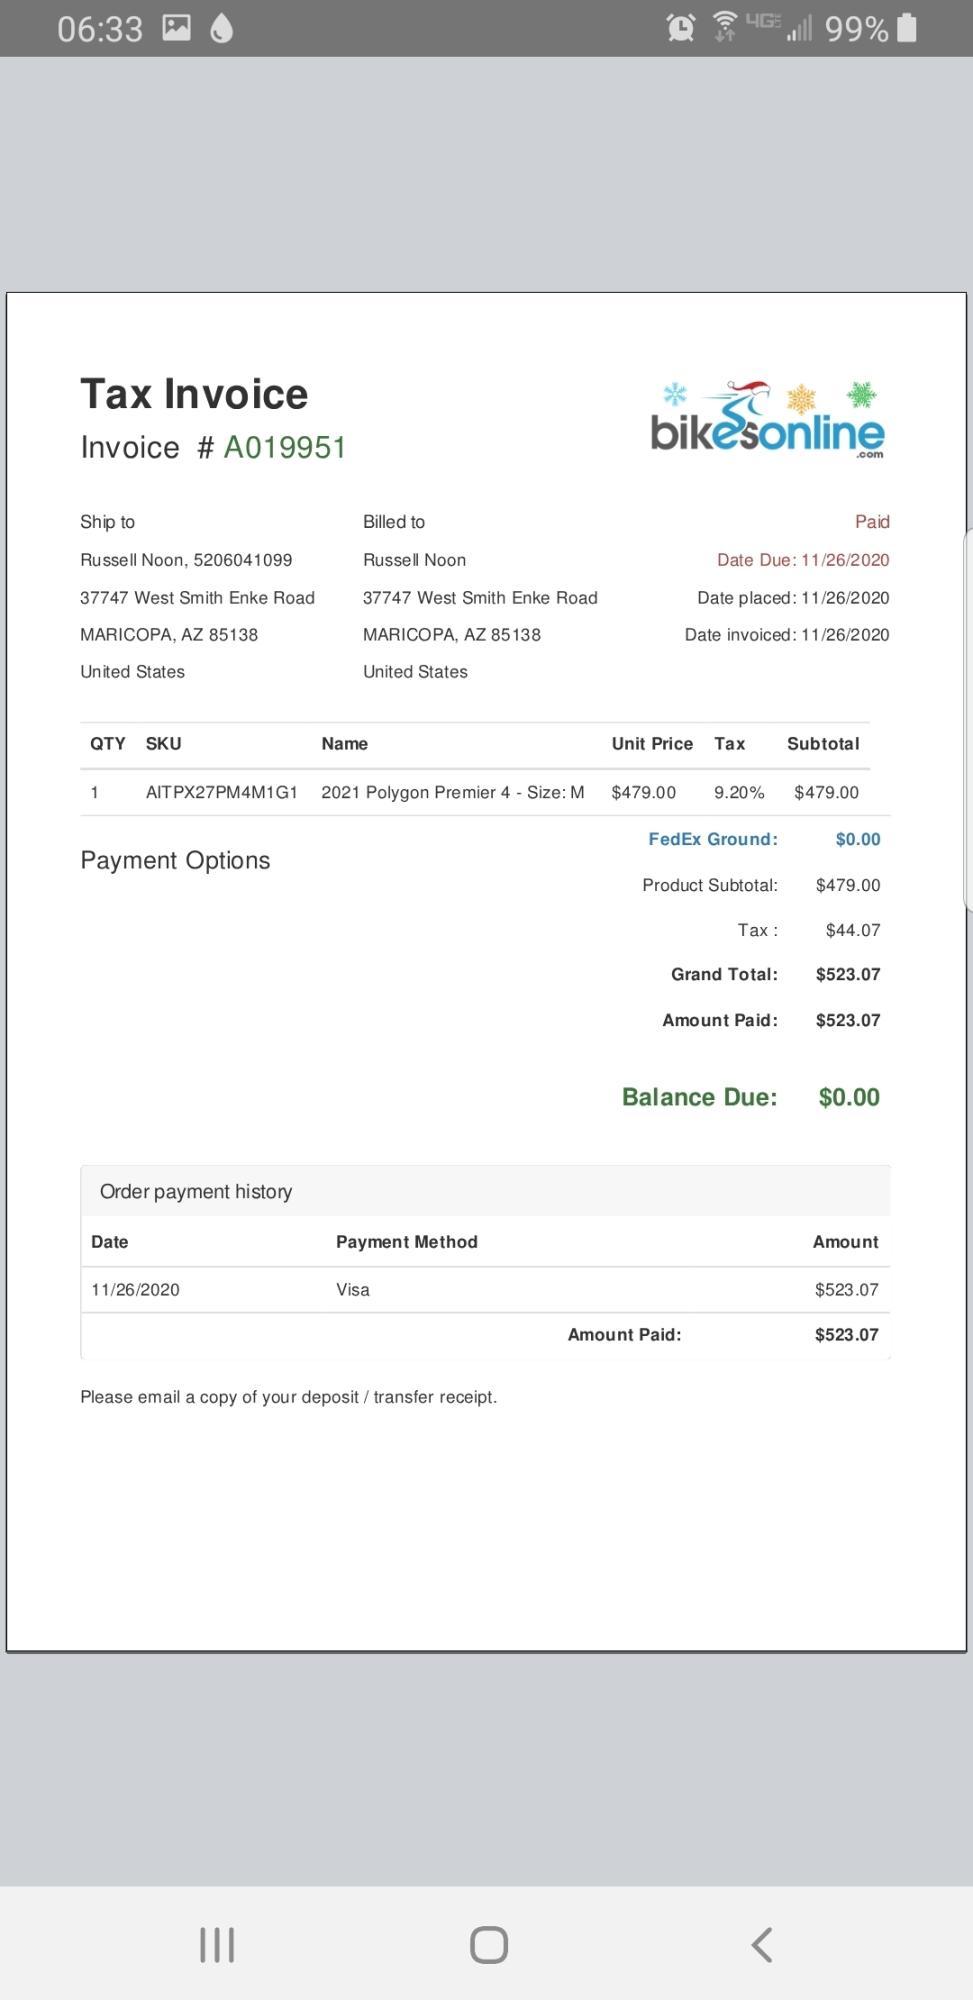Open the recent apps button
The height and width of the screenshot is (2000, 973).
point(217,1945)
